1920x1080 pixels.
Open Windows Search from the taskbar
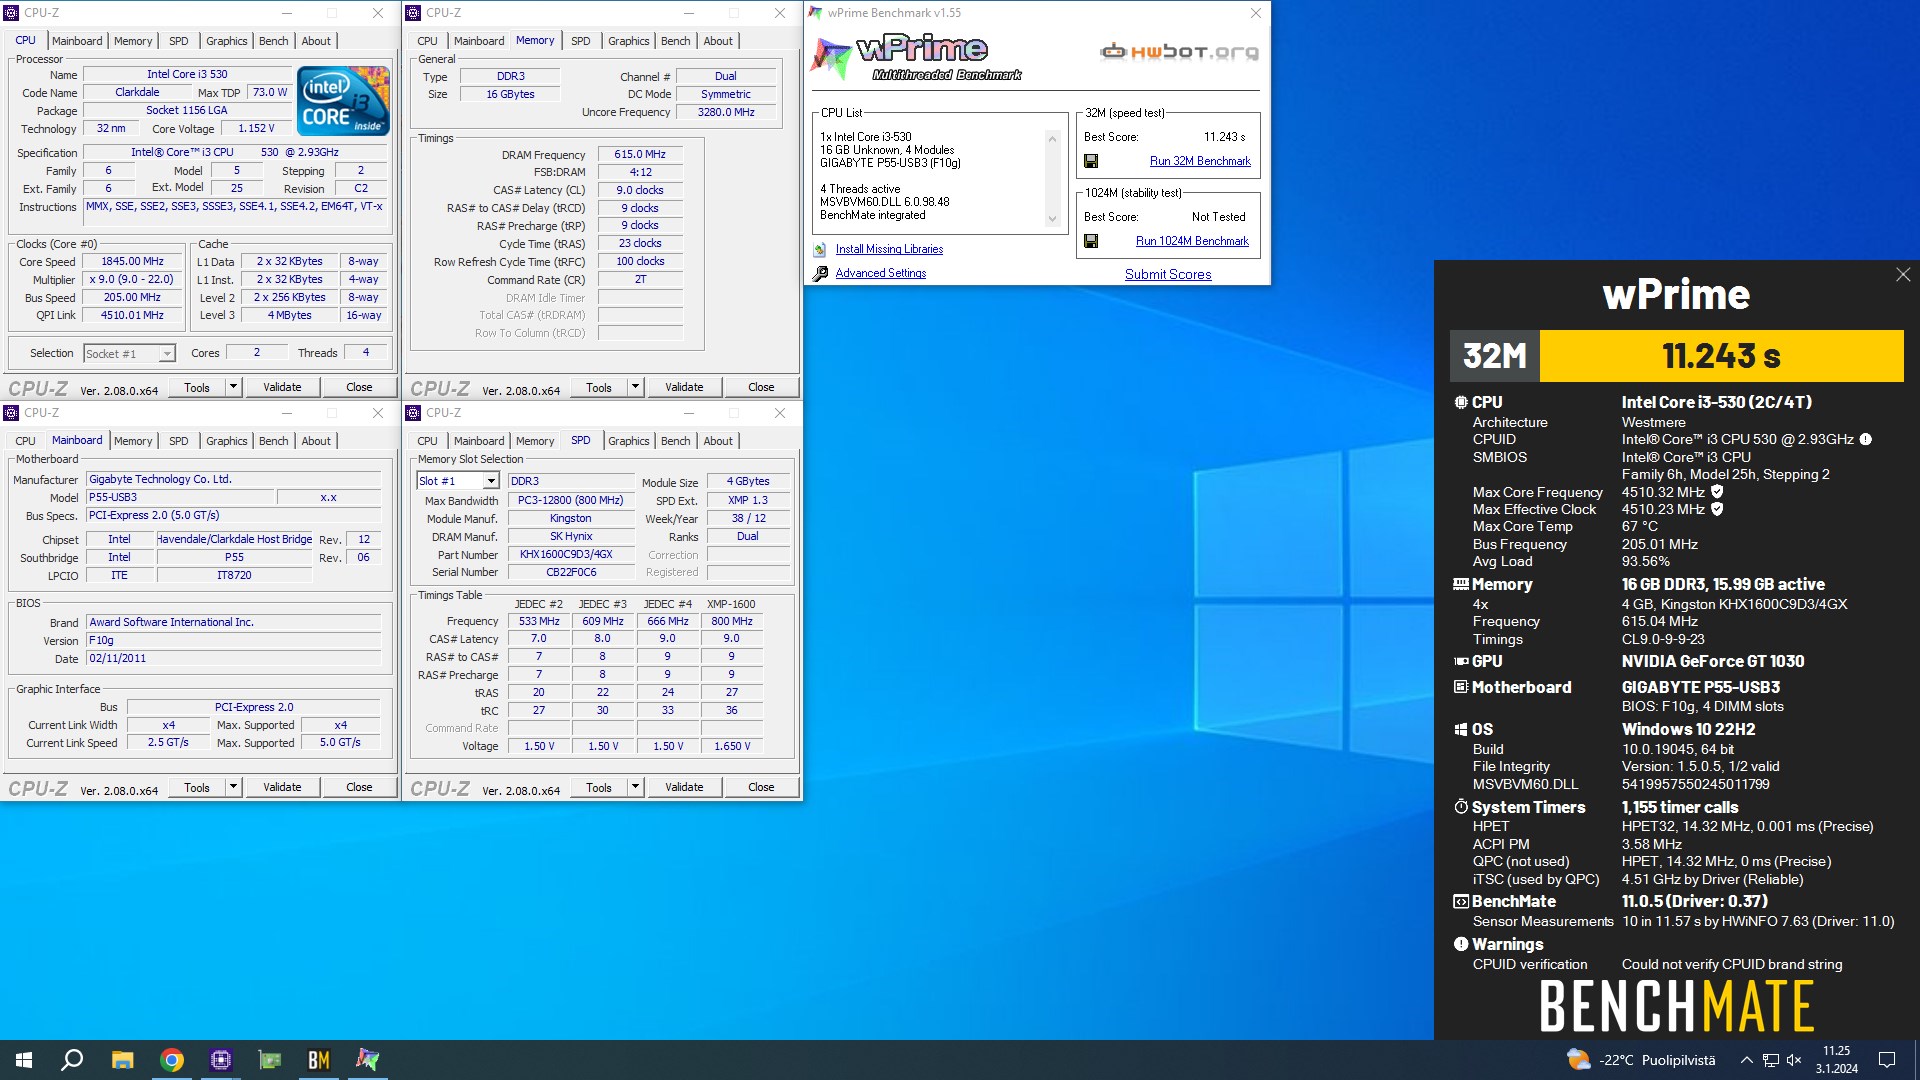tap(72, 1060)
